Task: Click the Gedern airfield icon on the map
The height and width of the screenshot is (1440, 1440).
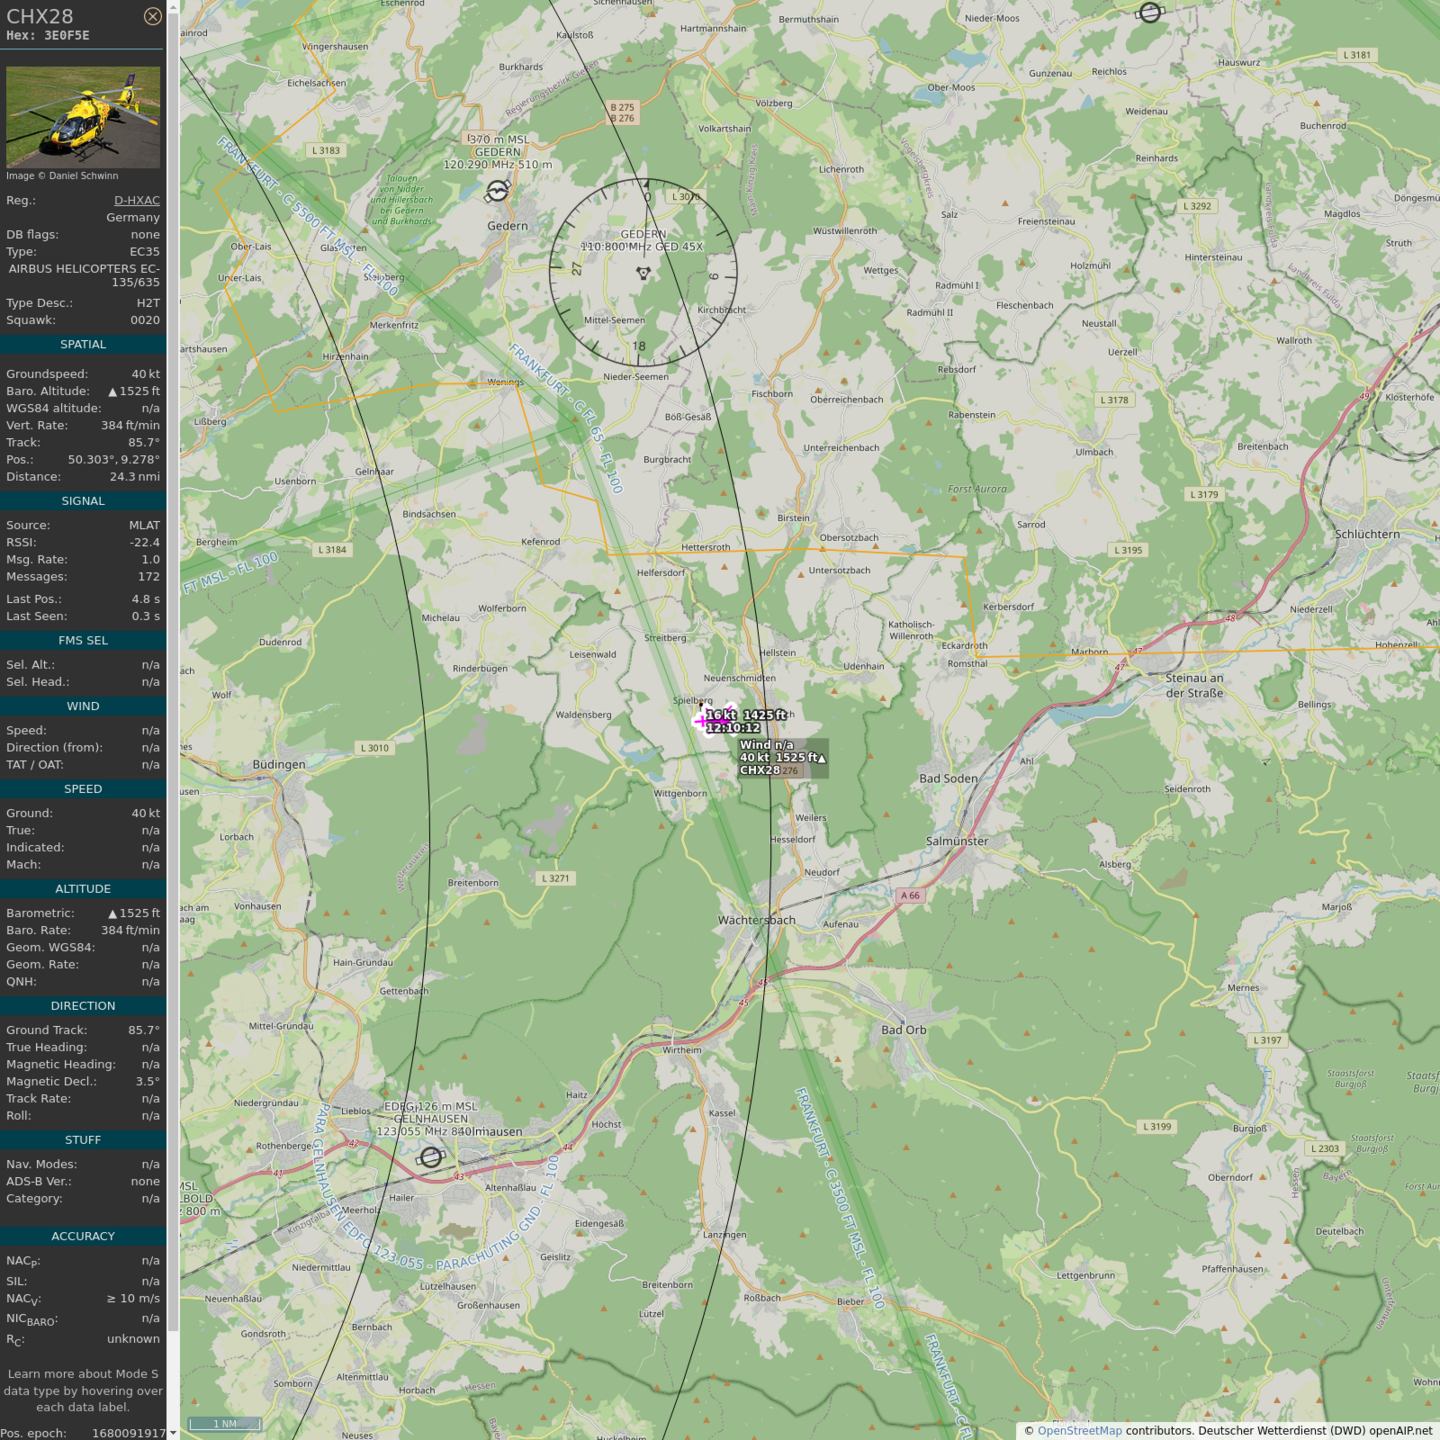Action: click(x=498, y=190)
